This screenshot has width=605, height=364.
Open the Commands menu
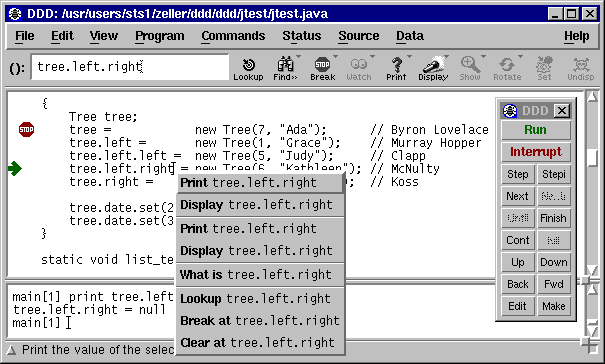click(233, 36)
